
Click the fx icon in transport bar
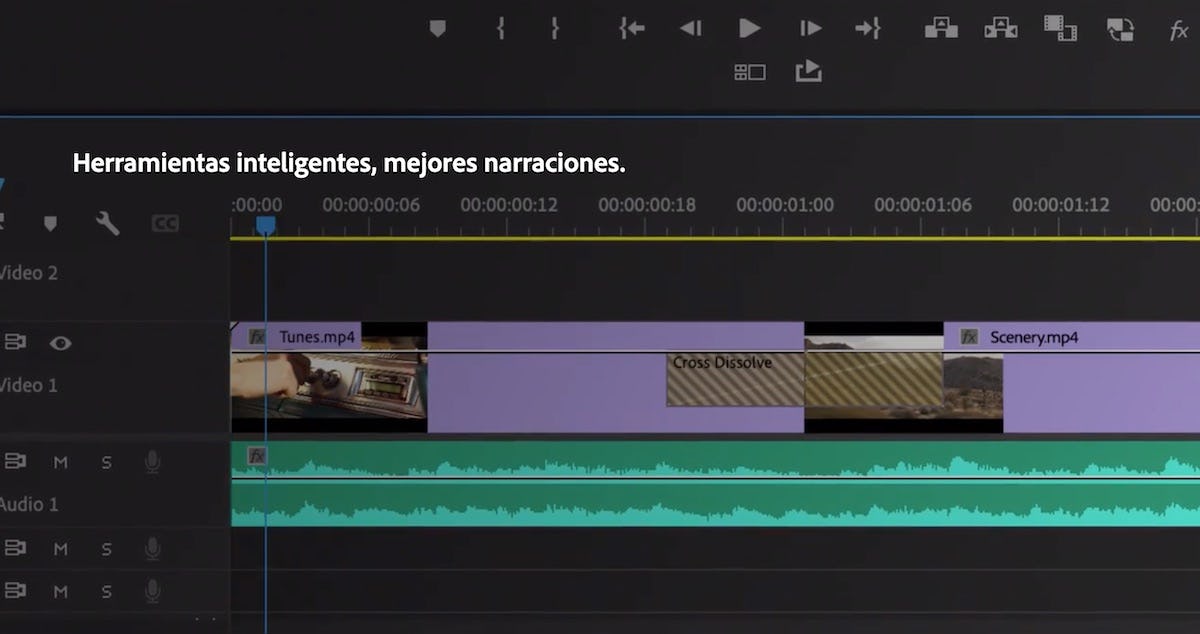1179,31
